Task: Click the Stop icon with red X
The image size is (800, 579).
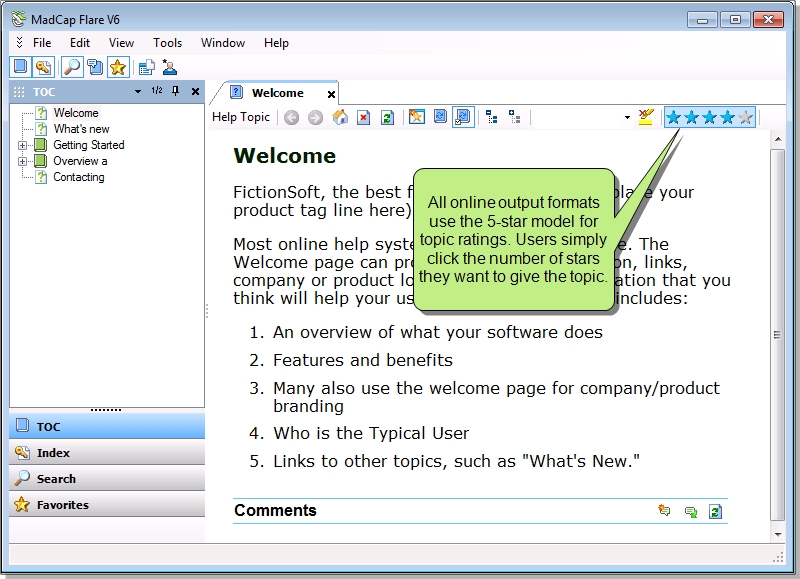Action: click(x=363, y=117)
